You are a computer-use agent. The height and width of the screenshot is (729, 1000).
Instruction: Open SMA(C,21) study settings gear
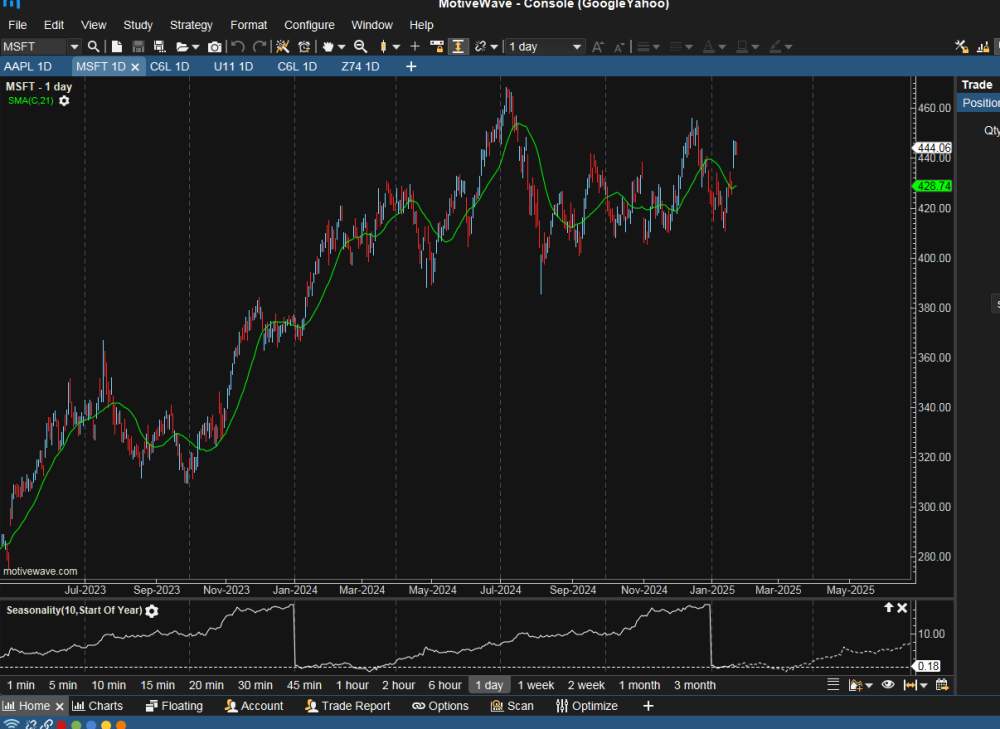coord(64,101)
